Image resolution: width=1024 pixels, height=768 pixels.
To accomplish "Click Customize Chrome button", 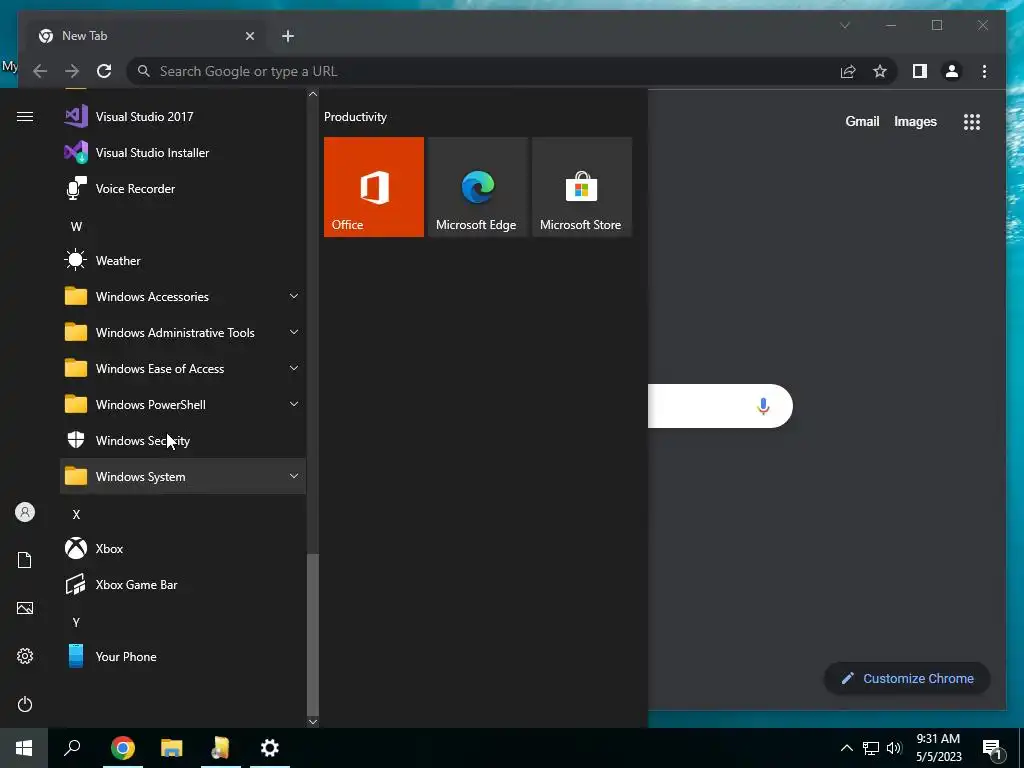I will tap(907, 679).
